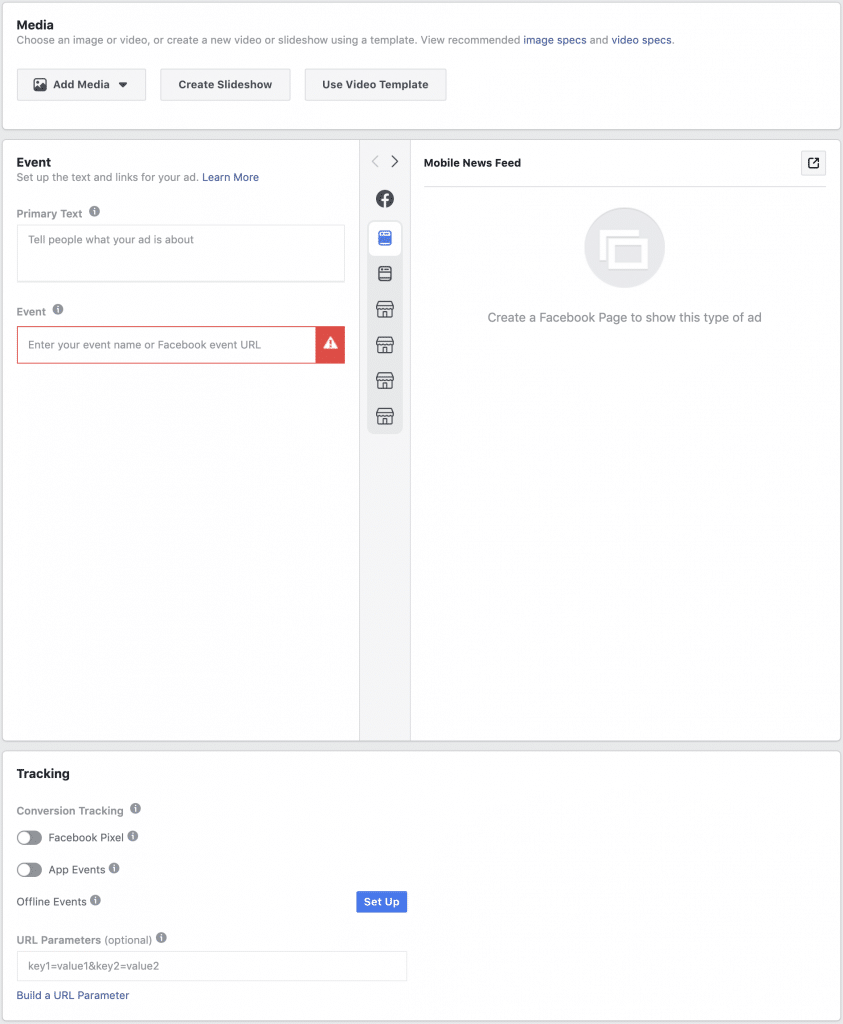
Task: Go to previous preview placement with left chevron
Action: (x=375, y=161)
